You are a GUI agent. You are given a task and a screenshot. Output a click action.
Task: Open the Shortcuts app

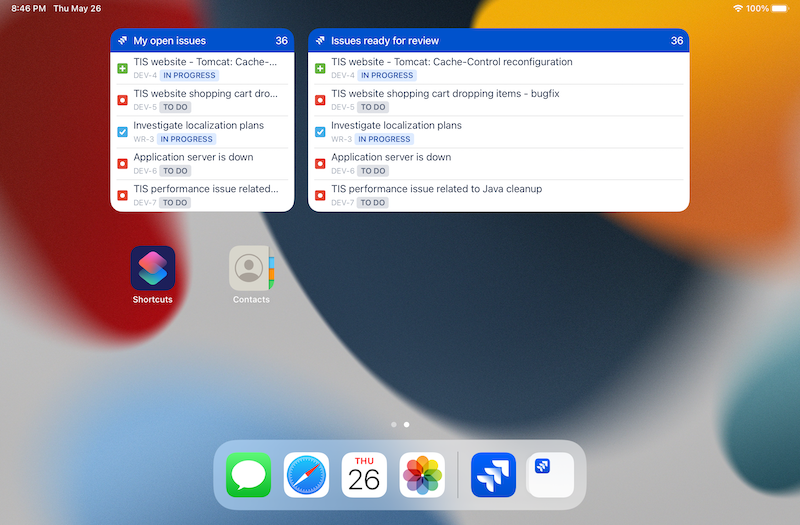(153, 268)
